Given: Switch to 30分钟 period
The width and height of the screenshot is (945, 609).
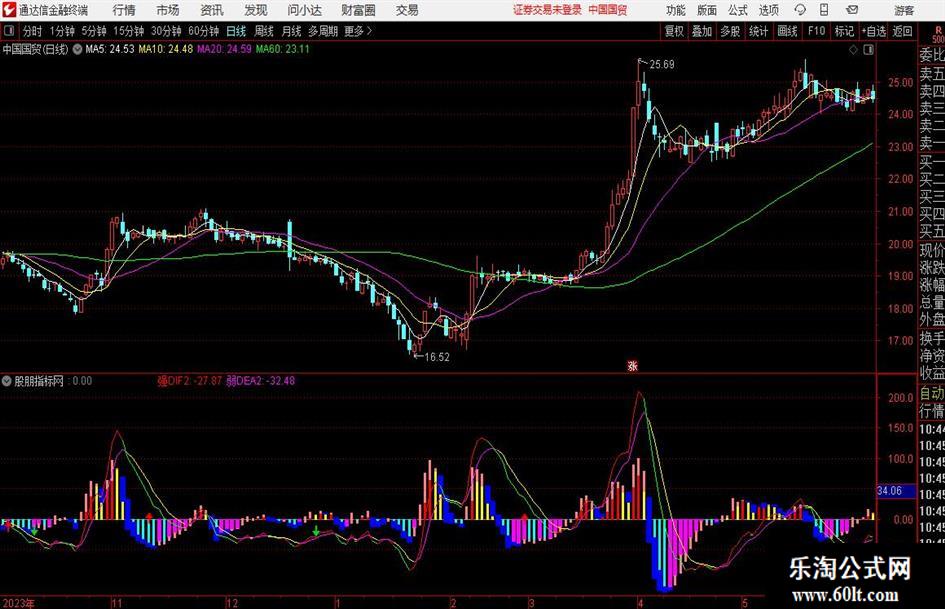Looking at the screenshot, I should 166,31.
